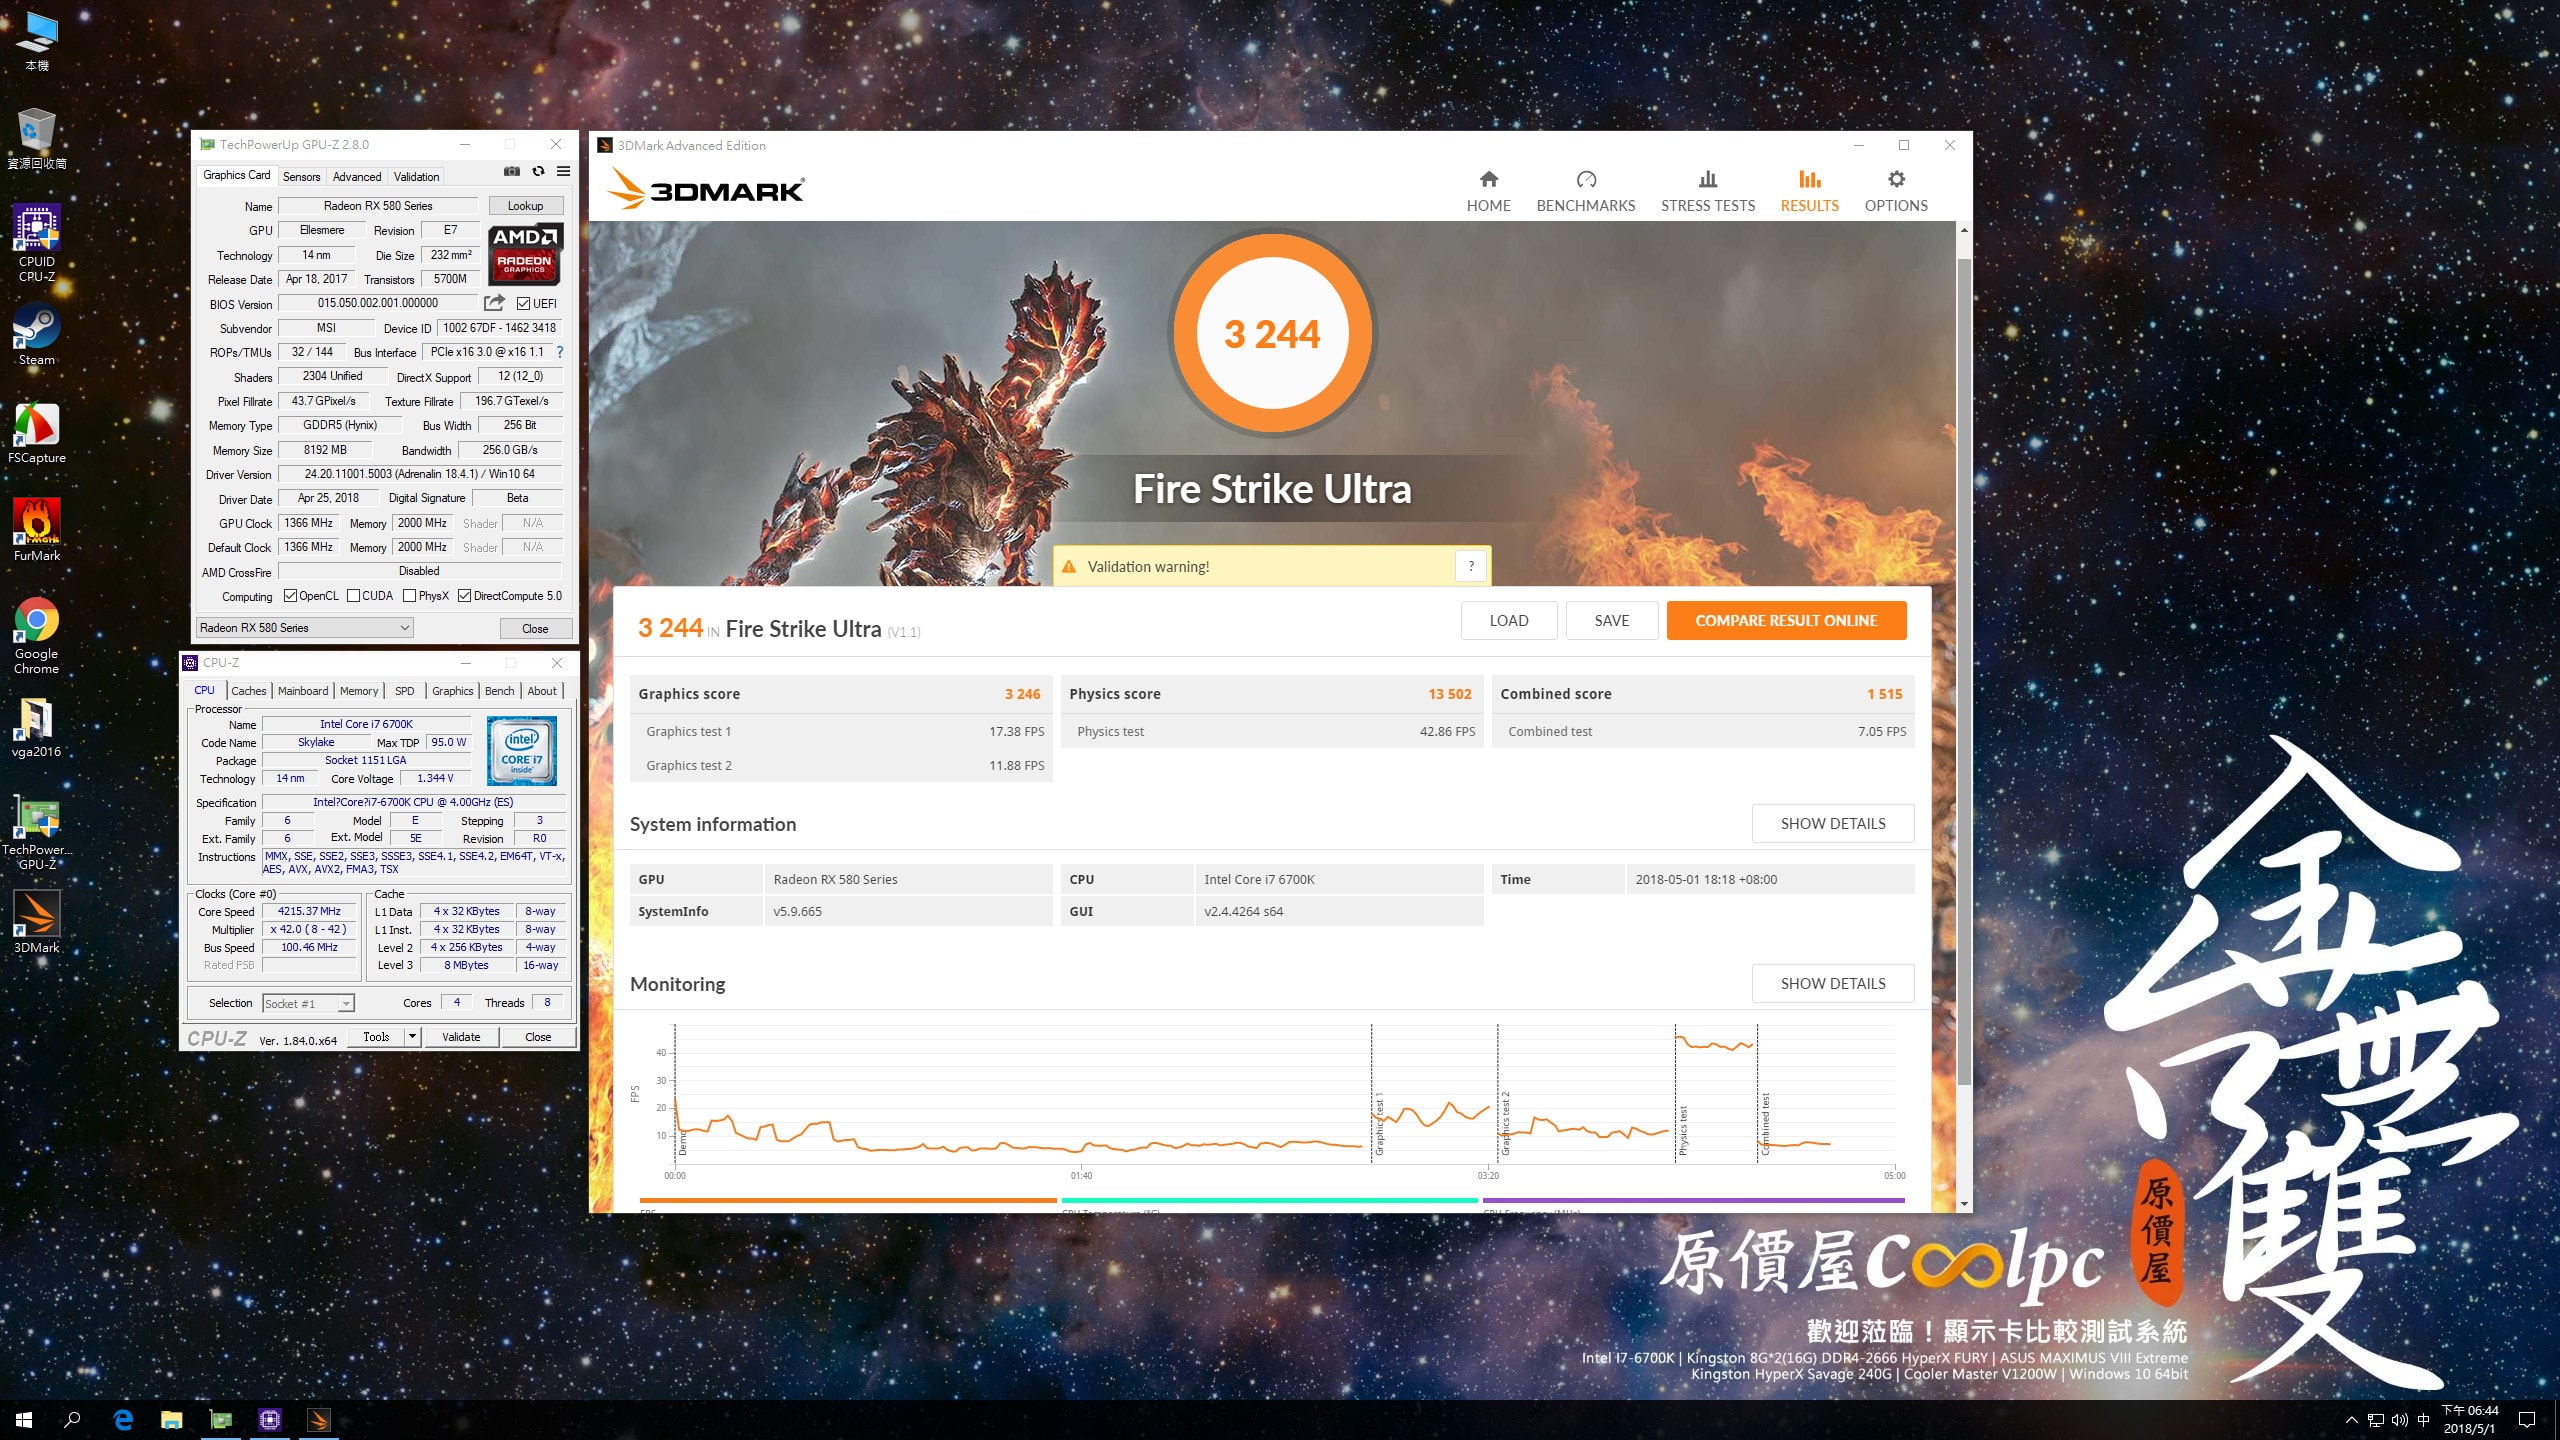The image size is (2560, 1440).
Task: Select the CPUID CPU-Z desktop icon
Action: (x=37, y=243)
